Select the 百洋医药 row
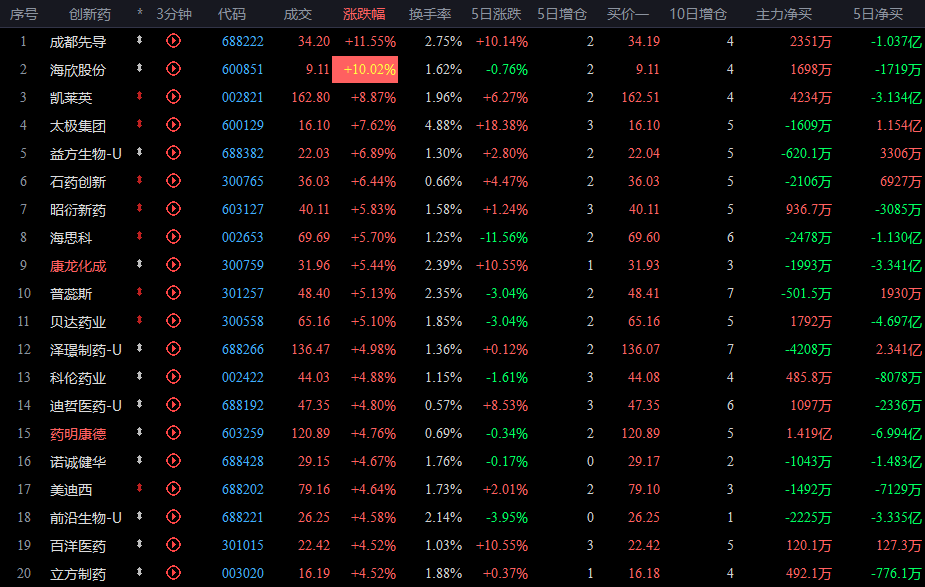925x587 pixels. pyautogui.click(x=462, y=545)
